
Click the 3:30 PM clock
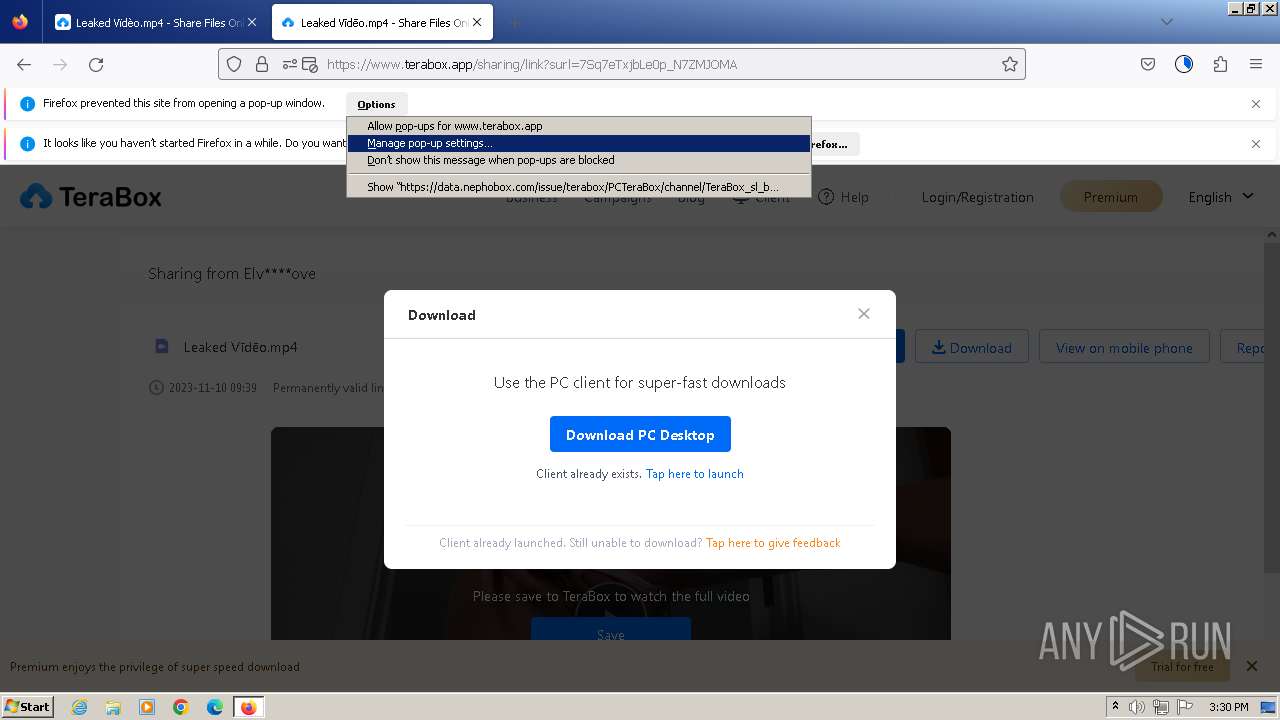pos(1228,707)
